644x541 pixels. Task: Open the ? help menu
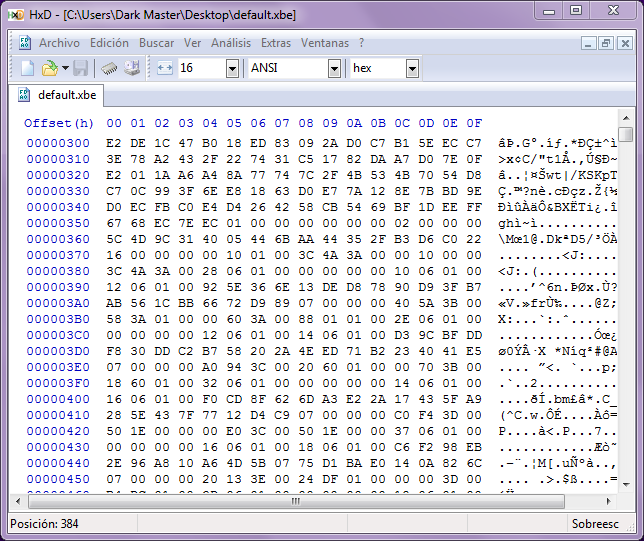pos(361,43)
